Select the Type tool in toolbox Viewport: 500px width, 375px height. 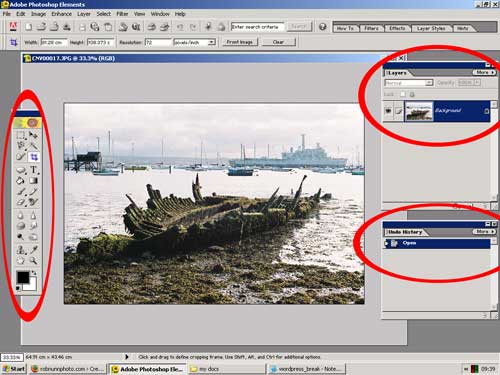coord(33,170)
